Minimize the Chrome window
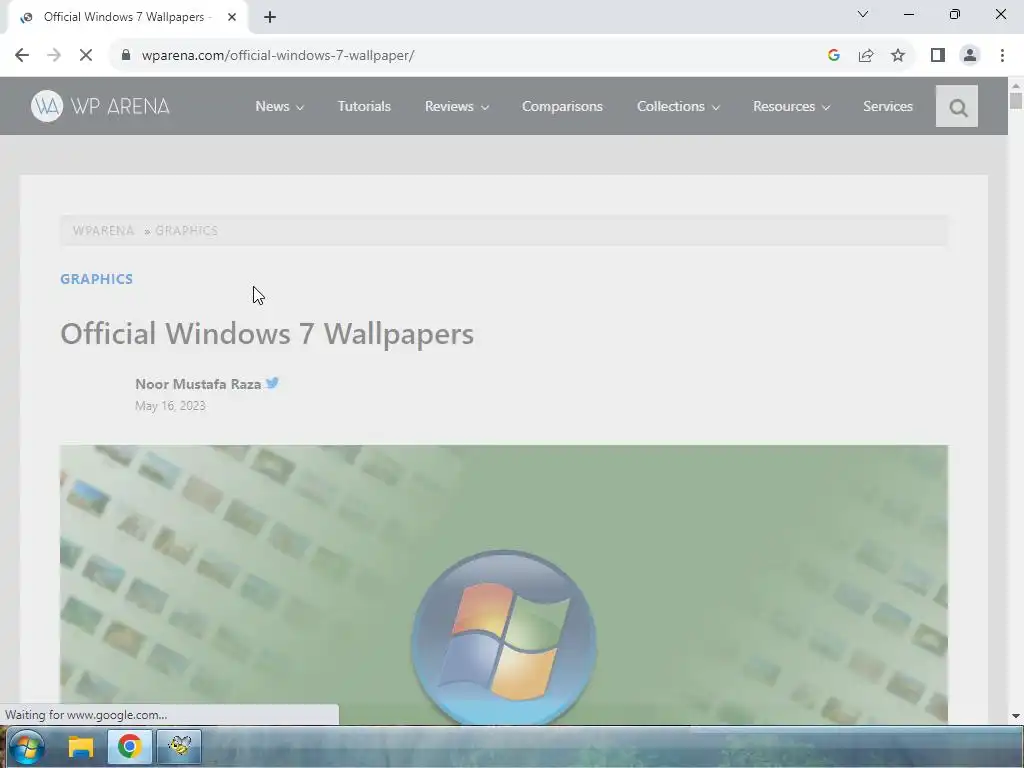Screen dimensions: 1024x768 [908, 14]
